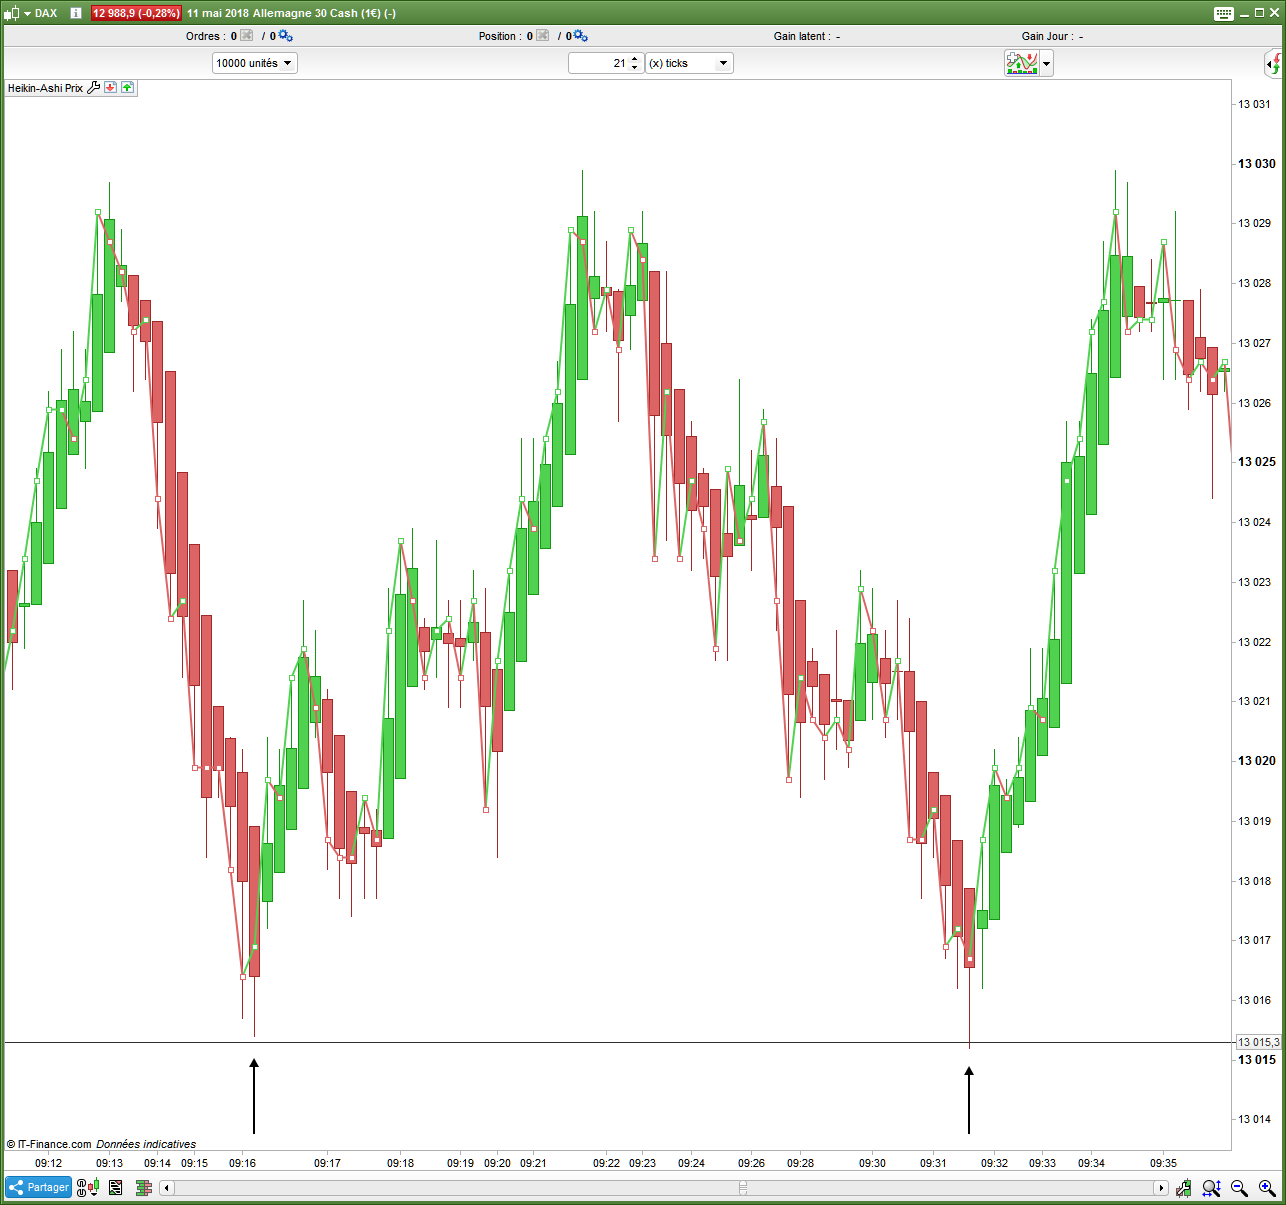Click the auto-fit zoom magnifier icon
This screenshot has height=1205, width=1286.
1212,1188
